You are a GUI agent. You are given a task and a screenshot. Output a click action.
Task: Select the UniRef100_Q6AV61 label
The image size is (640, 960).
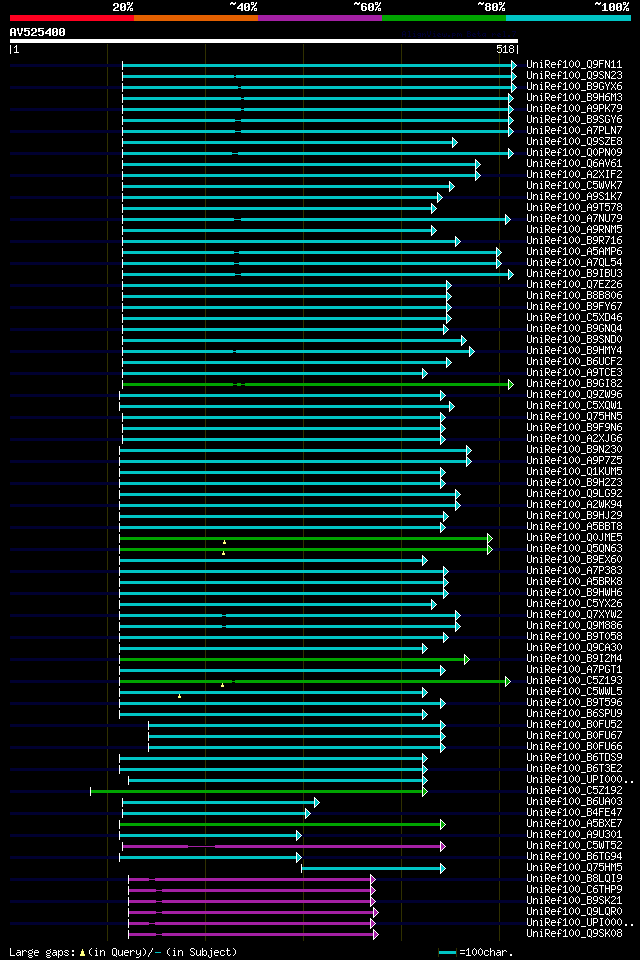click(574, 163)
